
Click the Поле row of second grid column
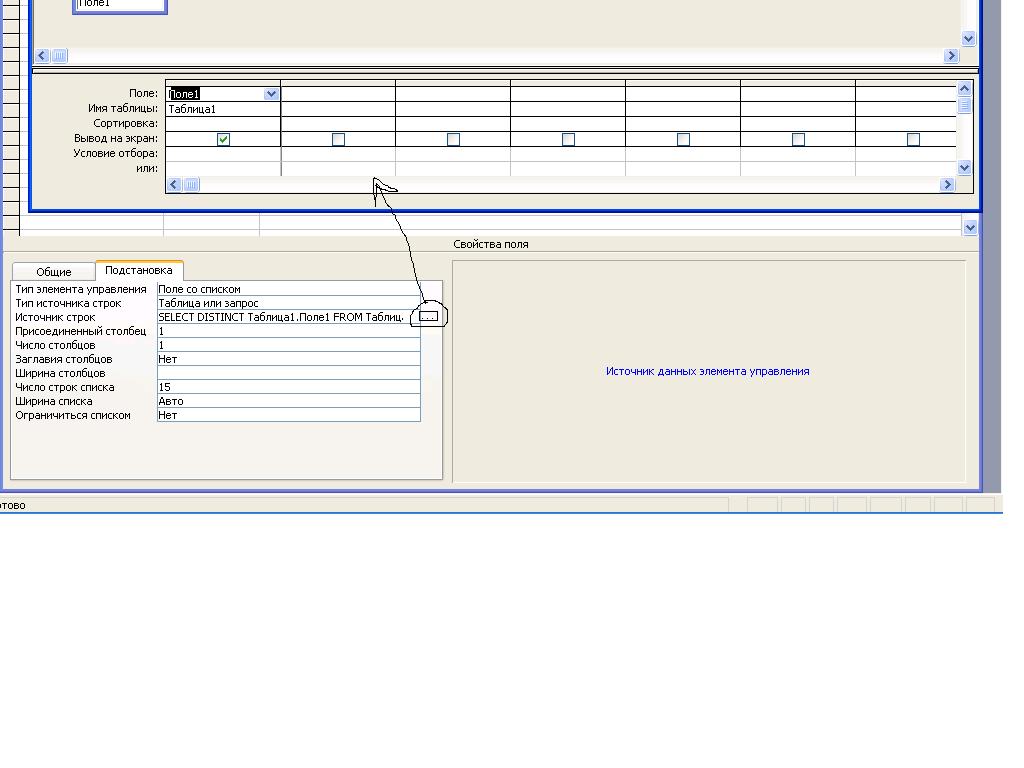coord(338,94)
